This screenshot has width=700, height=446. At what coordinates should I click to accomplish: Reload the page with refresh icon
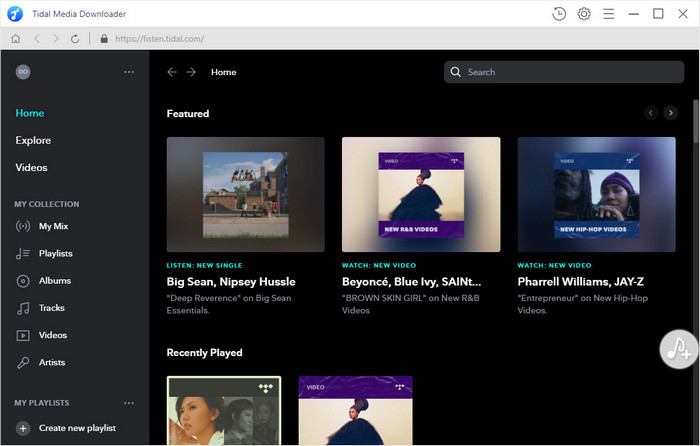tap(75, 39)
